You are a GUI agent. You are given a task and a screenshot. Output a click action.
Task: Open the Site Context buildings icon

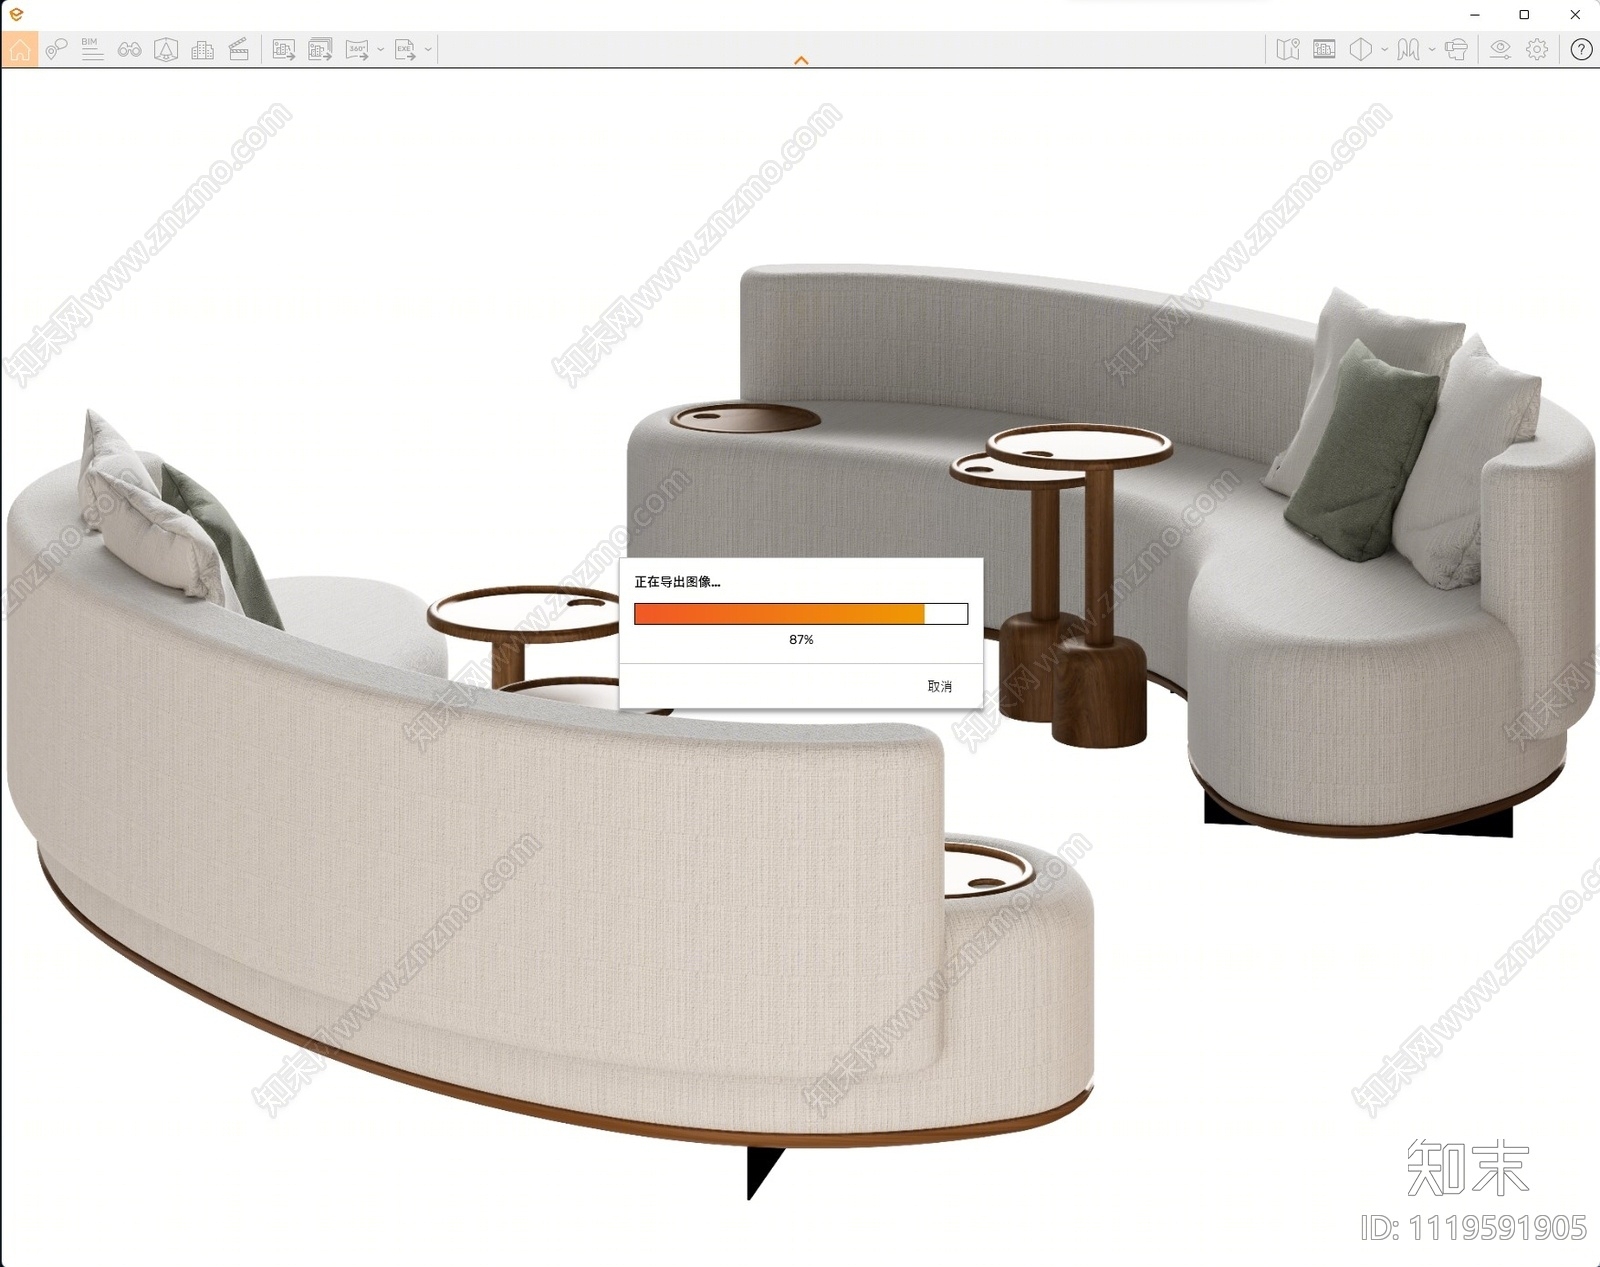click(x=202, y=49)
